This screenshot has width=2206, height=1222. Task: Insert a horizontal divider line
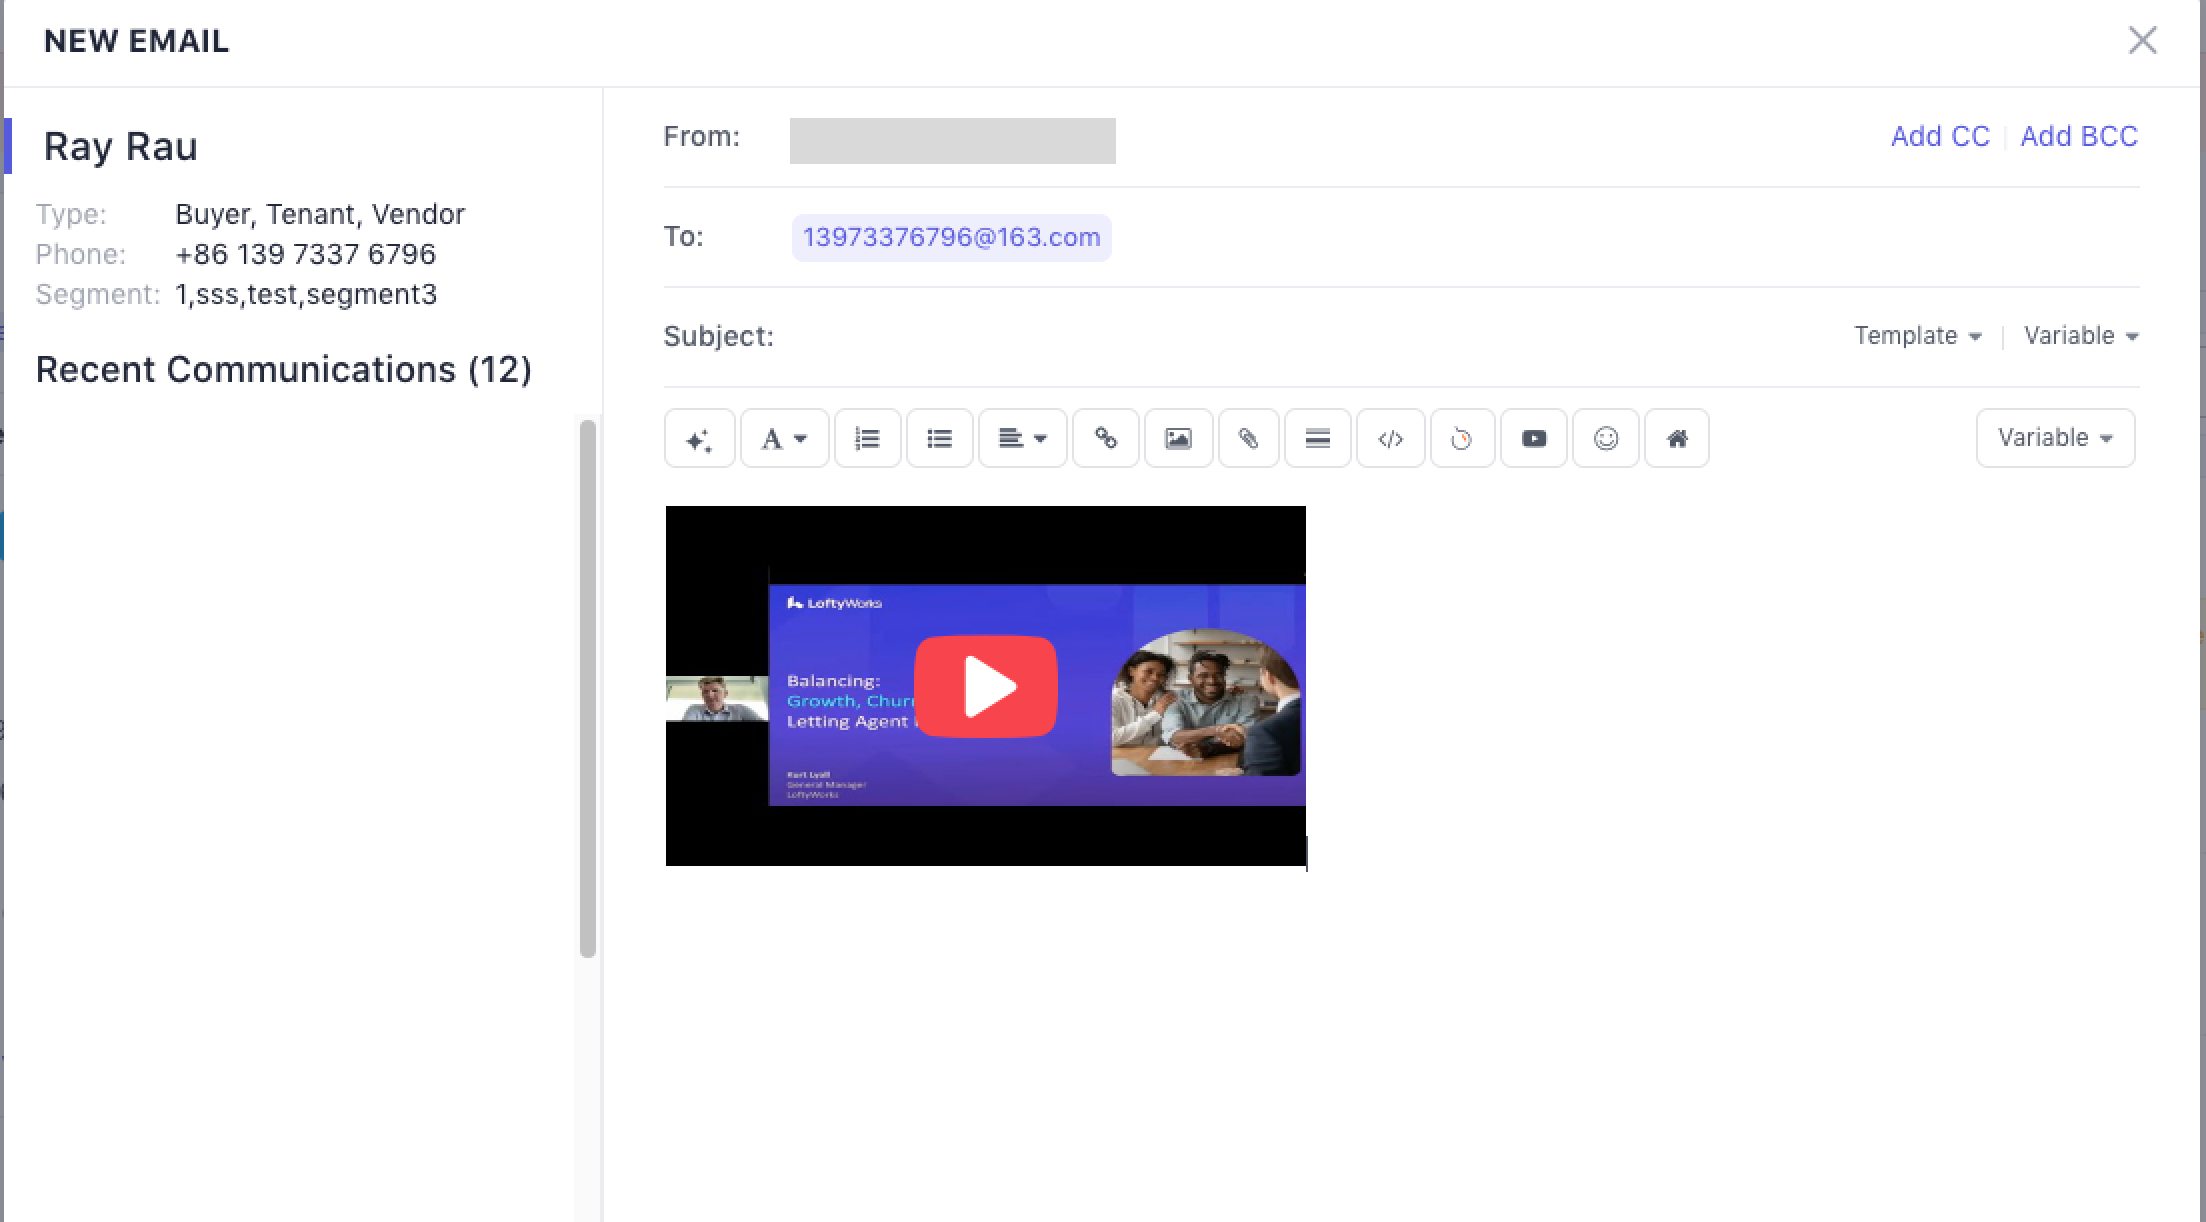tap(1317, 438)
